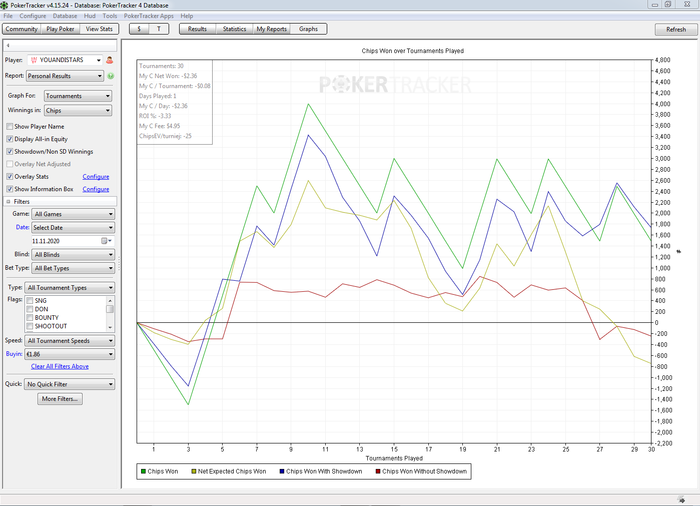This screenshot has height=506, width=700.
Task: Click the green help icon beside Report
Action: [110, 76]
